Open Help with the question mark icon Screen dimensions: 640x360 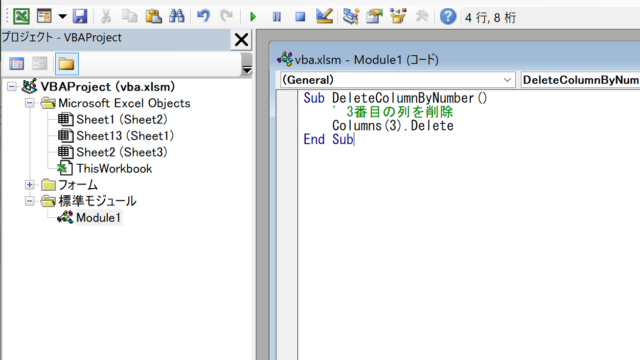[x=448, y=17]
